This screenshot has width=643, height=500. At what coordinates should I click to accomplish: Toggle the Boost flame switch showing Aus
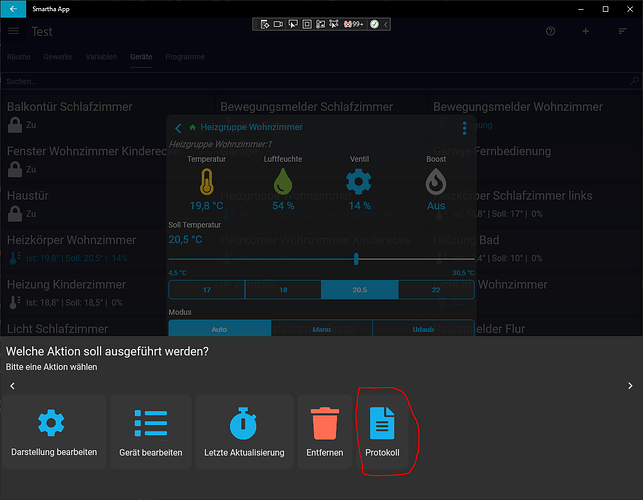[436, 182]
